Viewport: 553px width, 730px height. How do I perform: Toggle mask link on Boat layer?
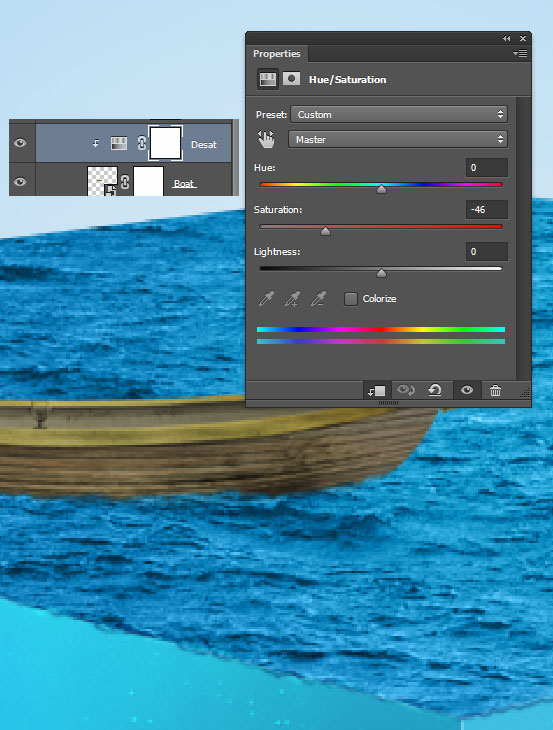[x=125, y=182]
